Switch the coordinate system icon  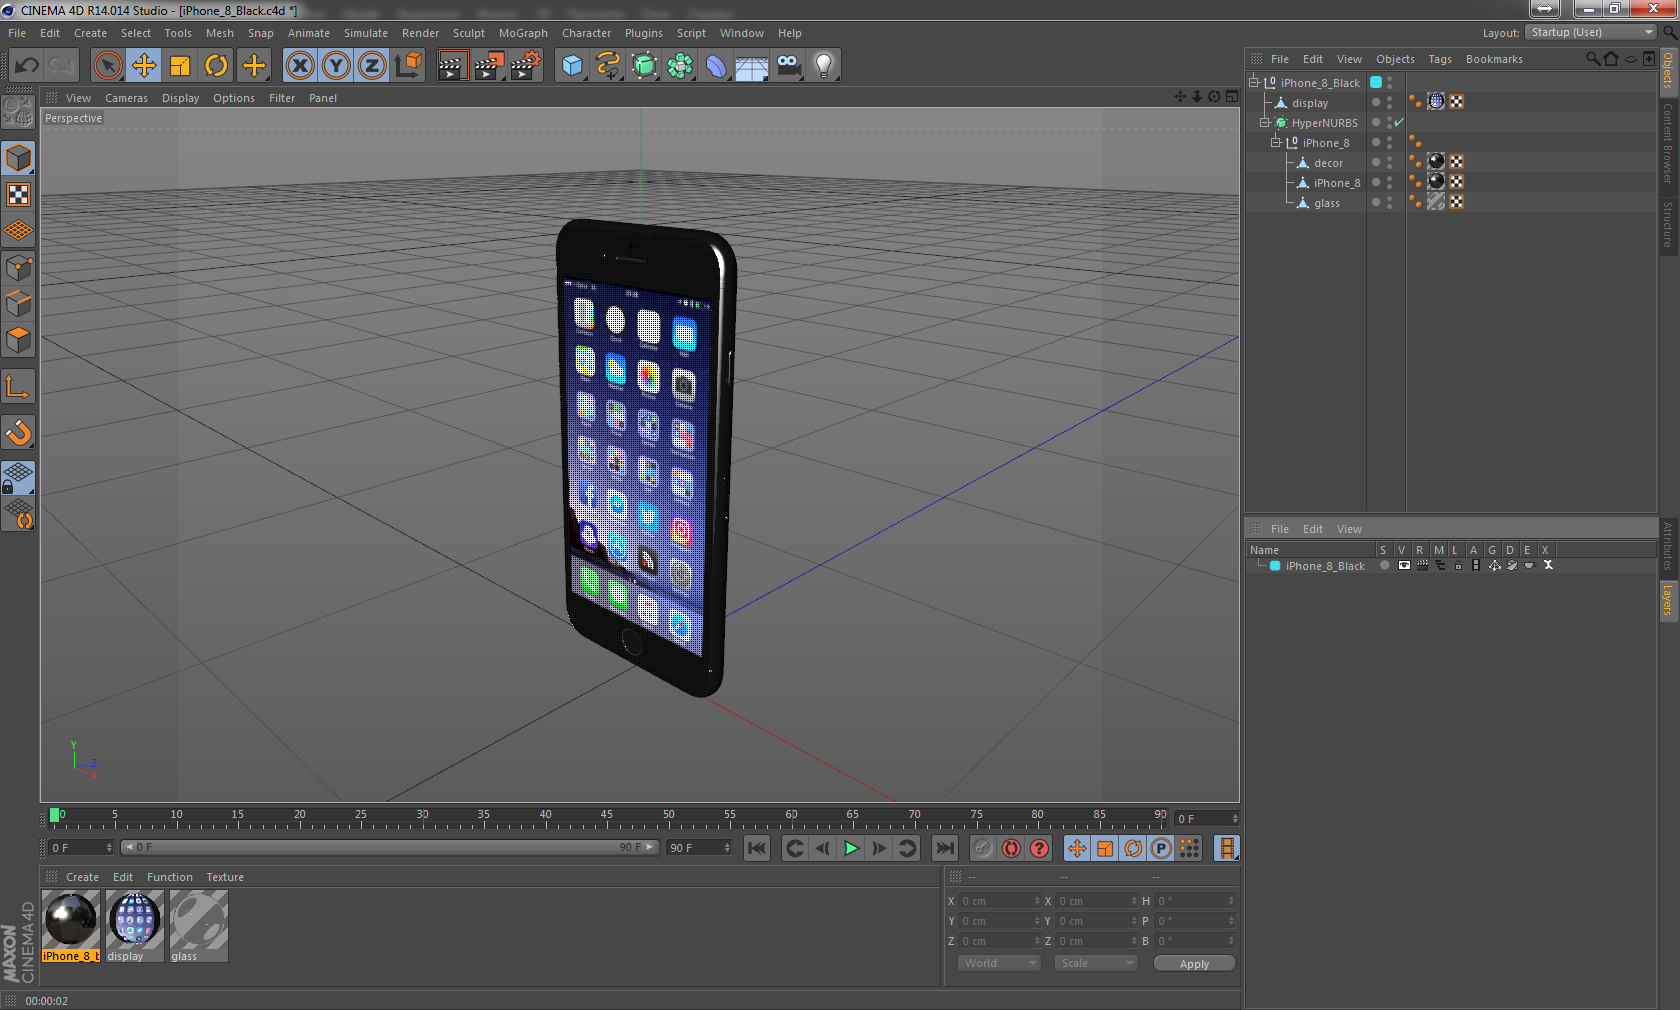[408, 66]
